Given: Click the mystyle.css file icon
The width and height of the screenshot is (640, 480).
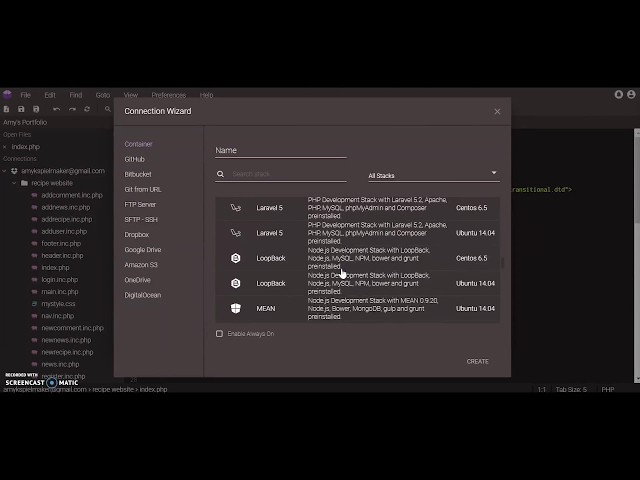Looking at the screenshot, I should pyautogui.click(x=35, y=304).
